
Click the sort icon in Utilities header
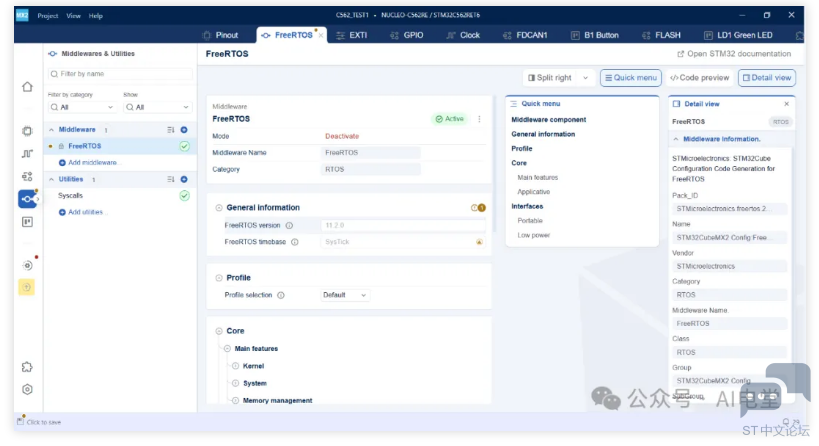click(x=171, y=179)
